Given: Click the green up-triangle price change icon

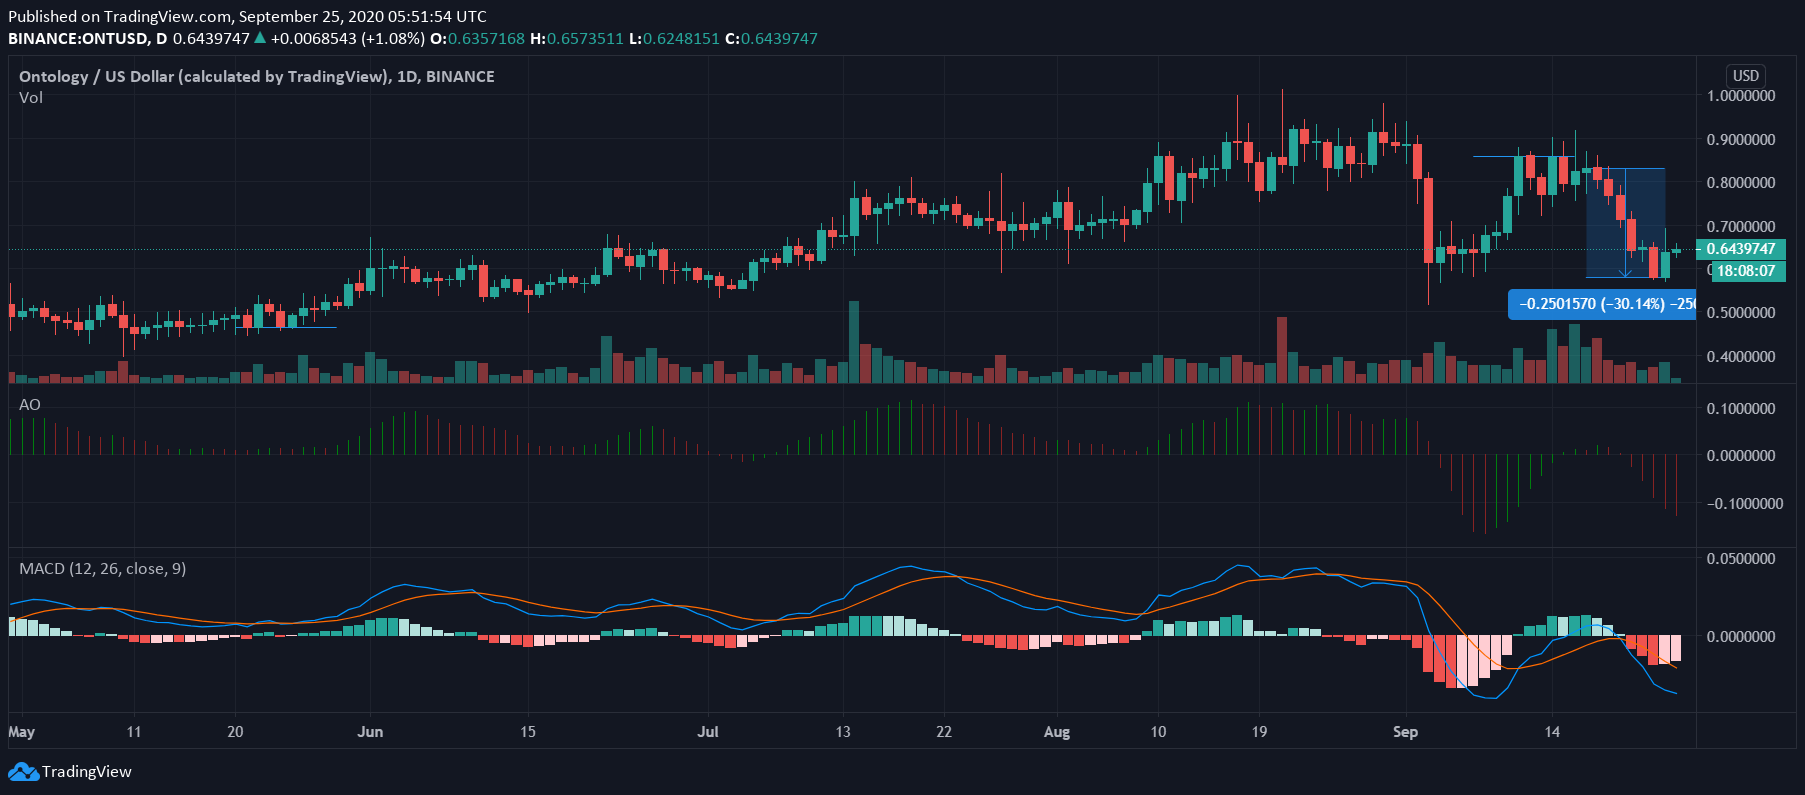Looking at the screenshot, I should (260, 38).
